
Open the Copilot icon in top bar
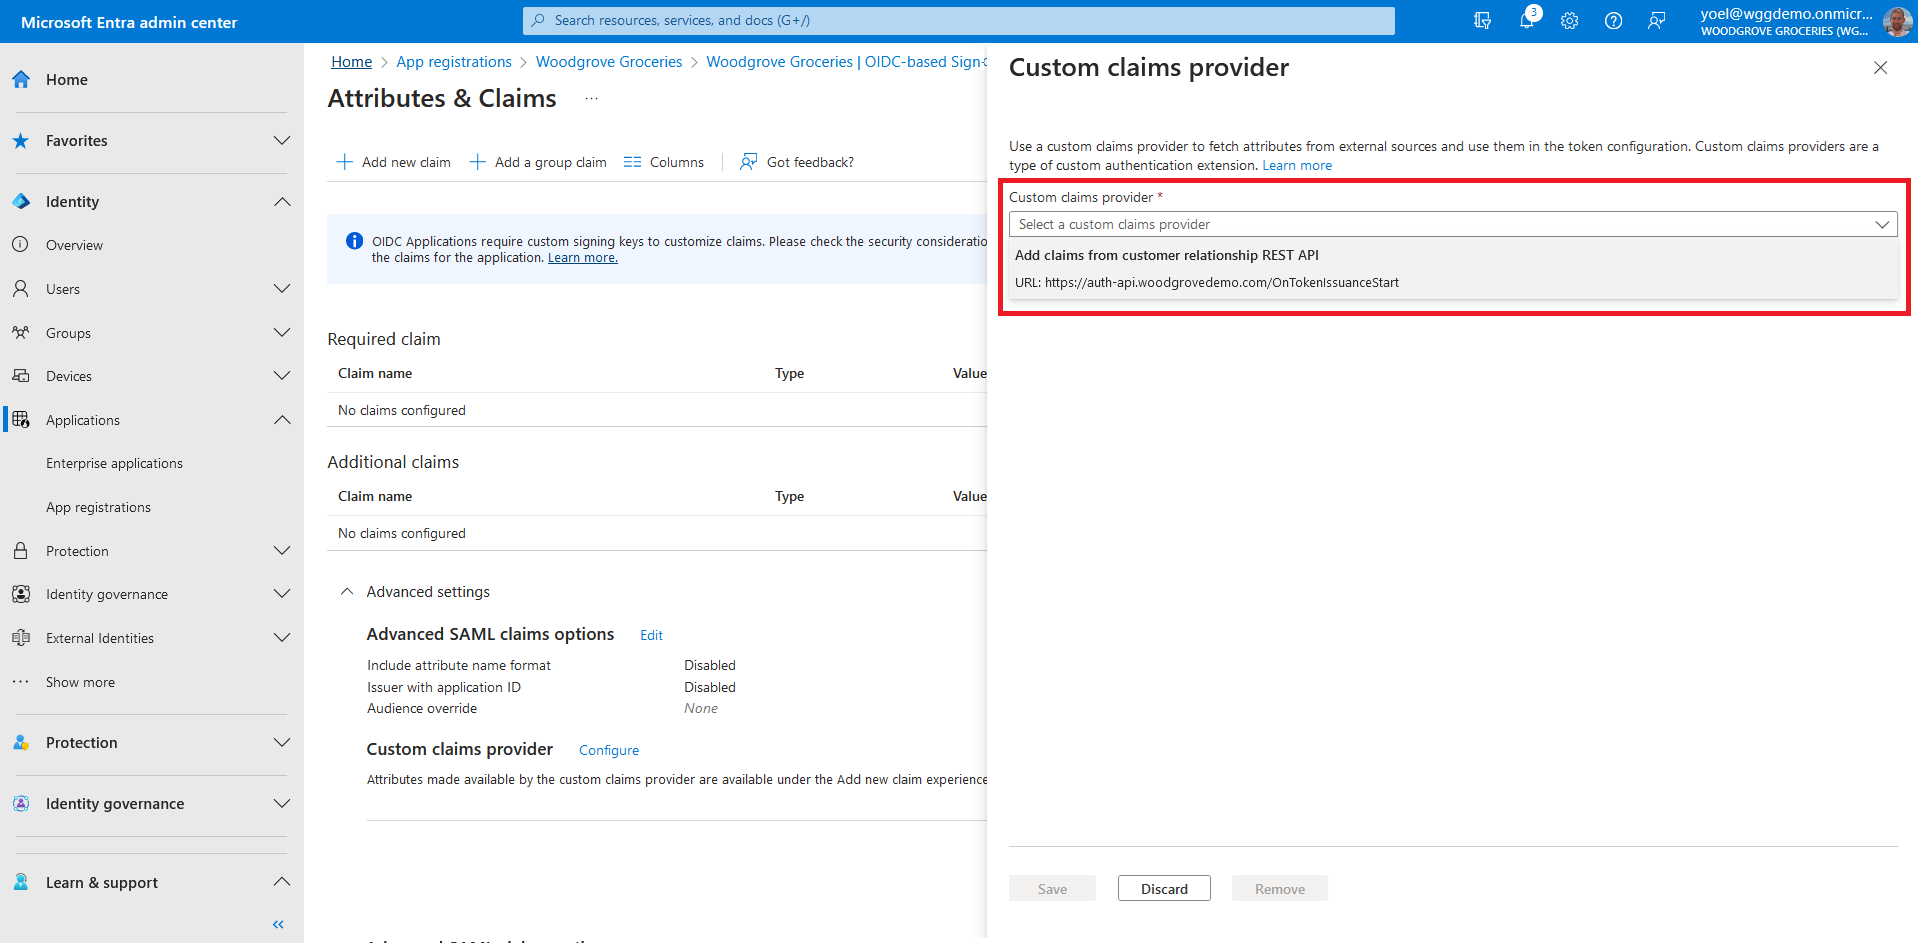point(1482,21)
